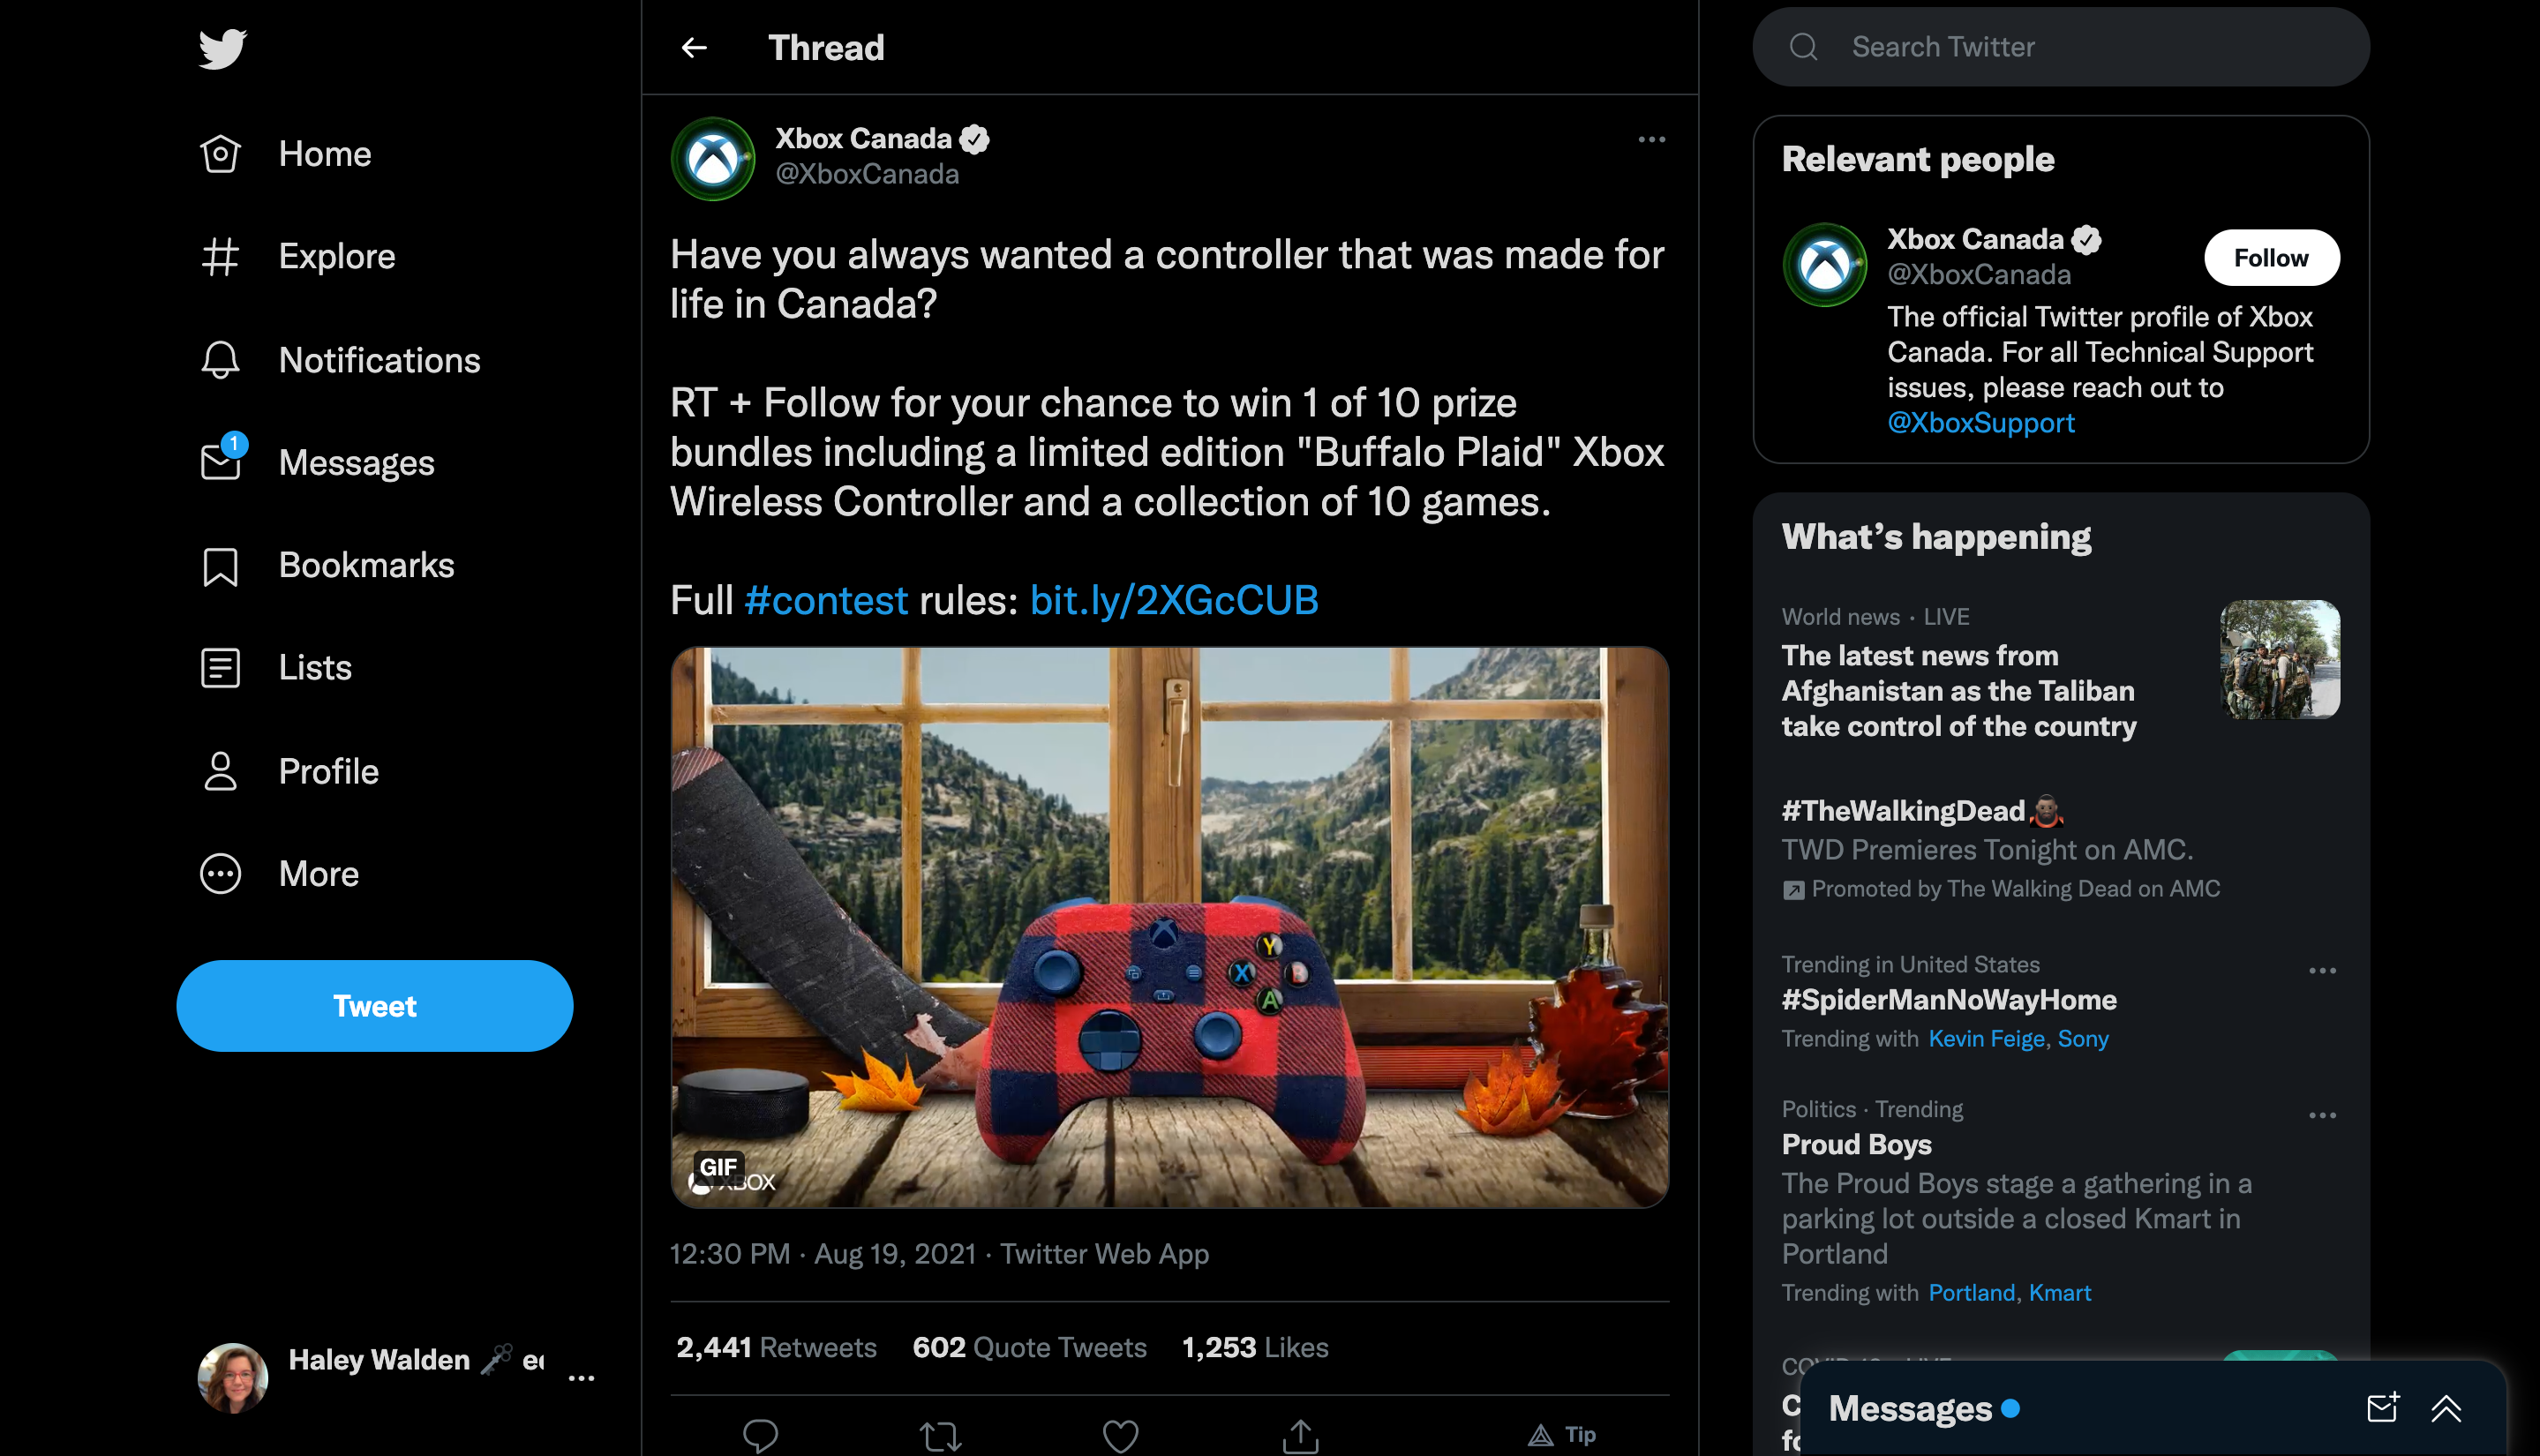Like the Xbox Canada tweet
Screen dimensions: 2540x1456
pos(1120,1435)
